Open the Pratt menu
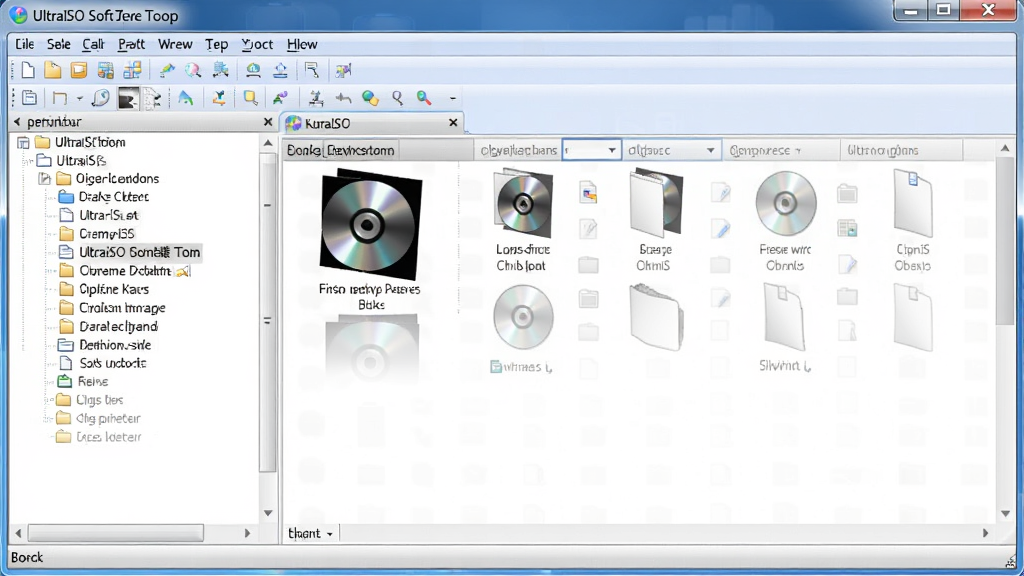Image resolution: width=1024 pixels, height=576 pixels. (131, 44)
